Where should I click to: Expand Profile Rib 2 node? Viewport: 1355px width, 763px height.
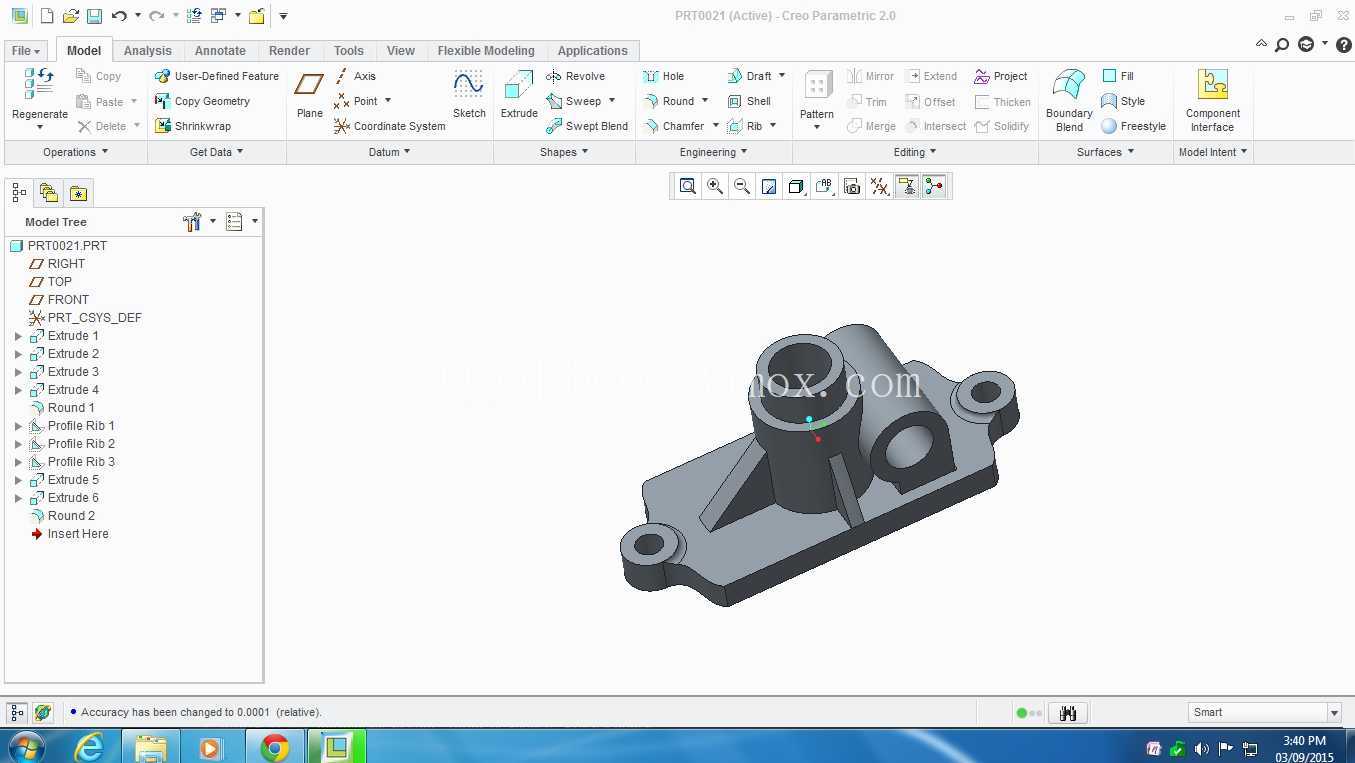click(18, 444)
